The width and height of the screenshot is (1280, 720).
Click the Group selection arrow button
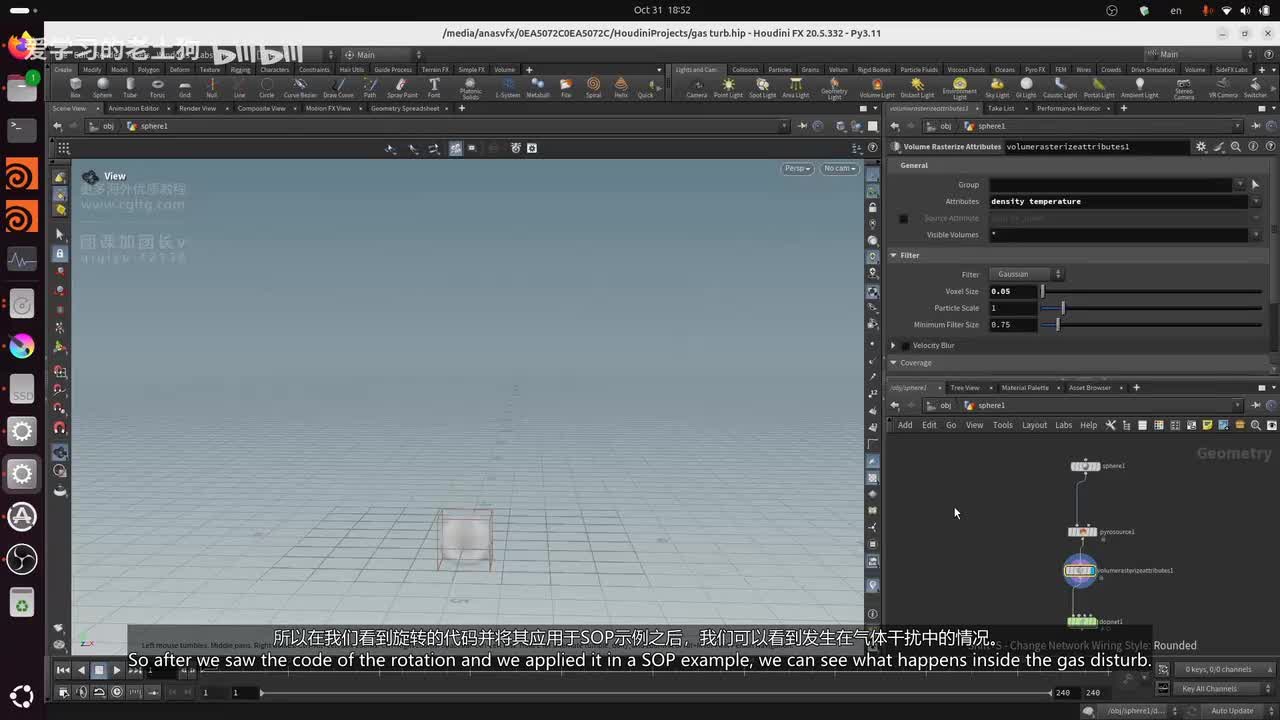(1255, 184)
